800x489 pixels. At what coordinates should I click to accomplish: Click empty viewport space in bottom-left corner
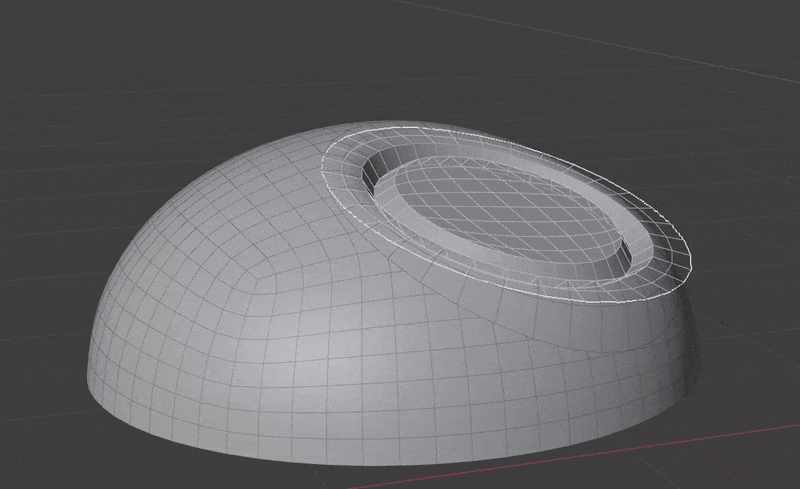[x=40, y=450]
